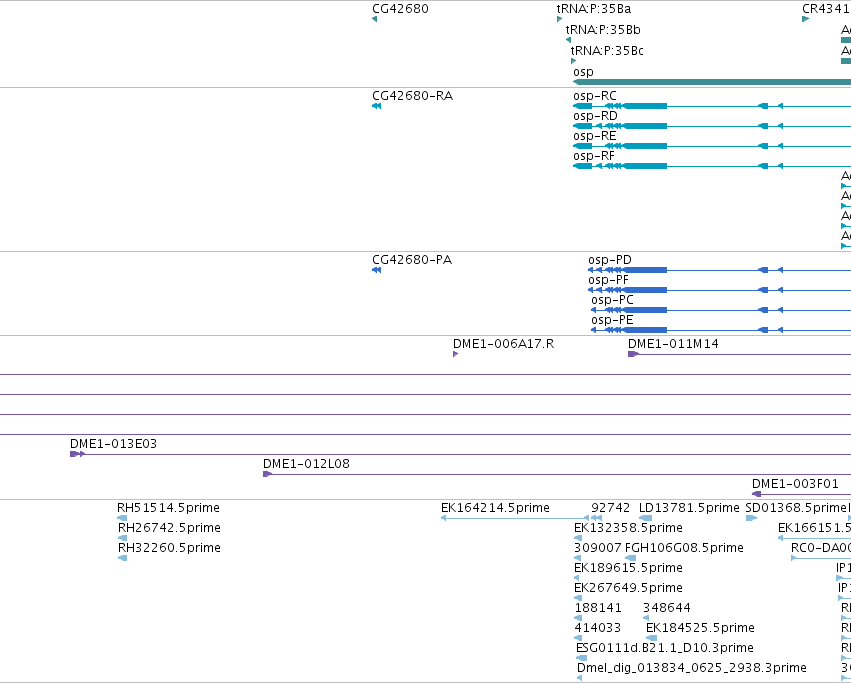The image size is (851, 683).
Task: Select EK189615.5prime EST label
Action: coord(628,568)
